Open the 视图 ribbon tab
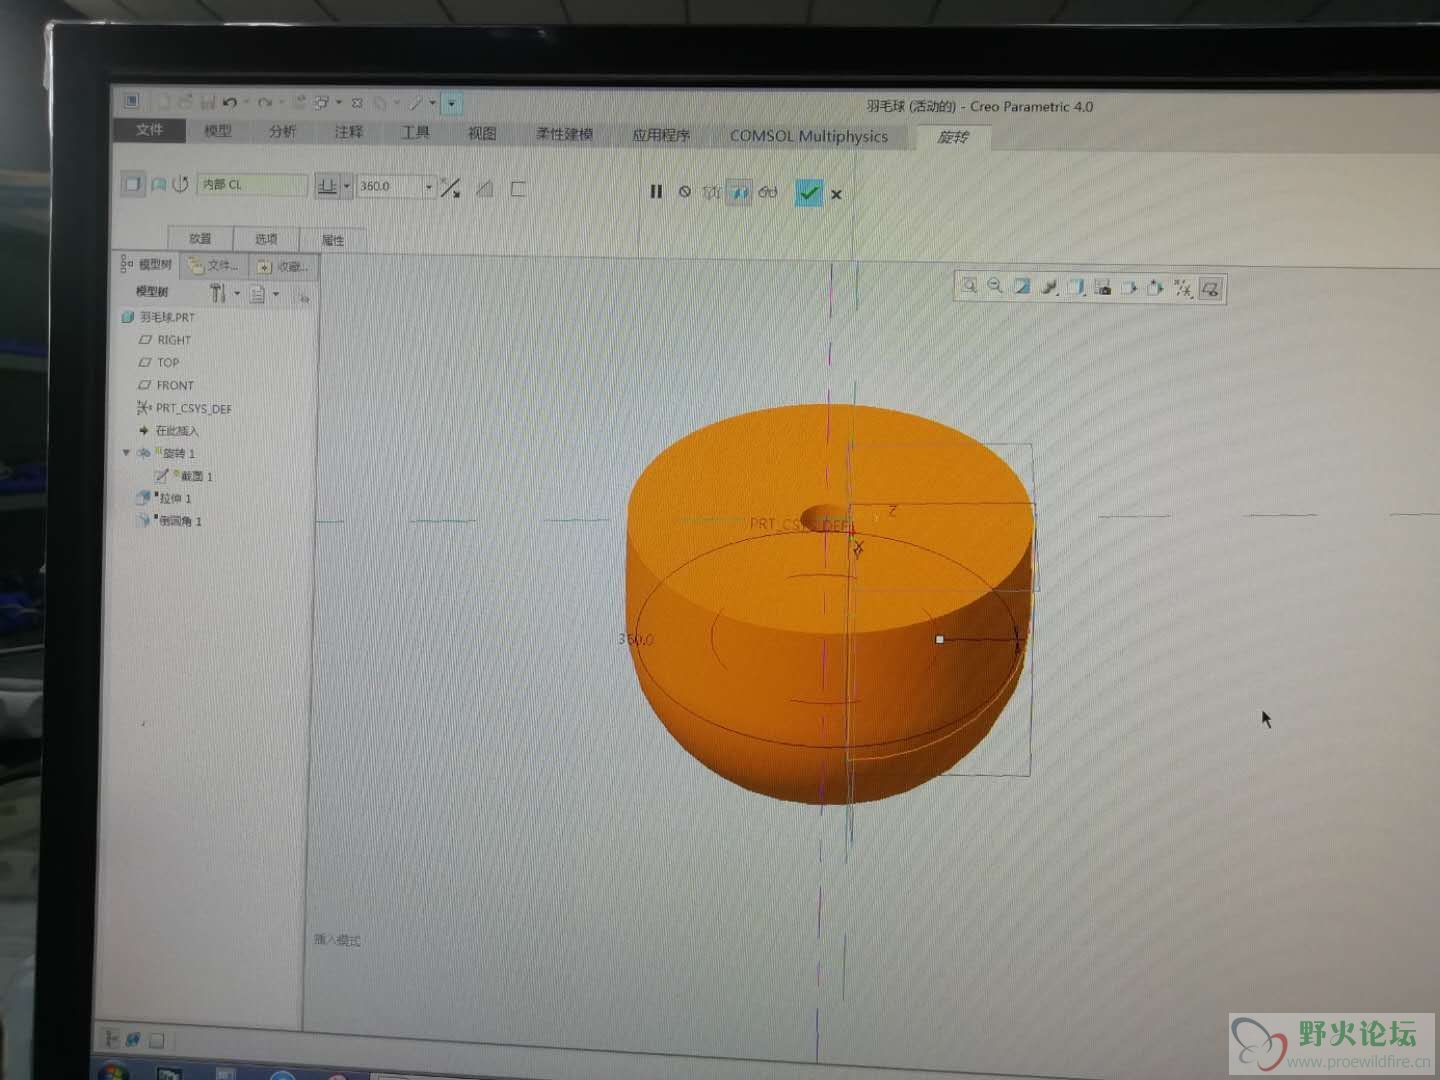The image size is (1440, 1080). 482,133
